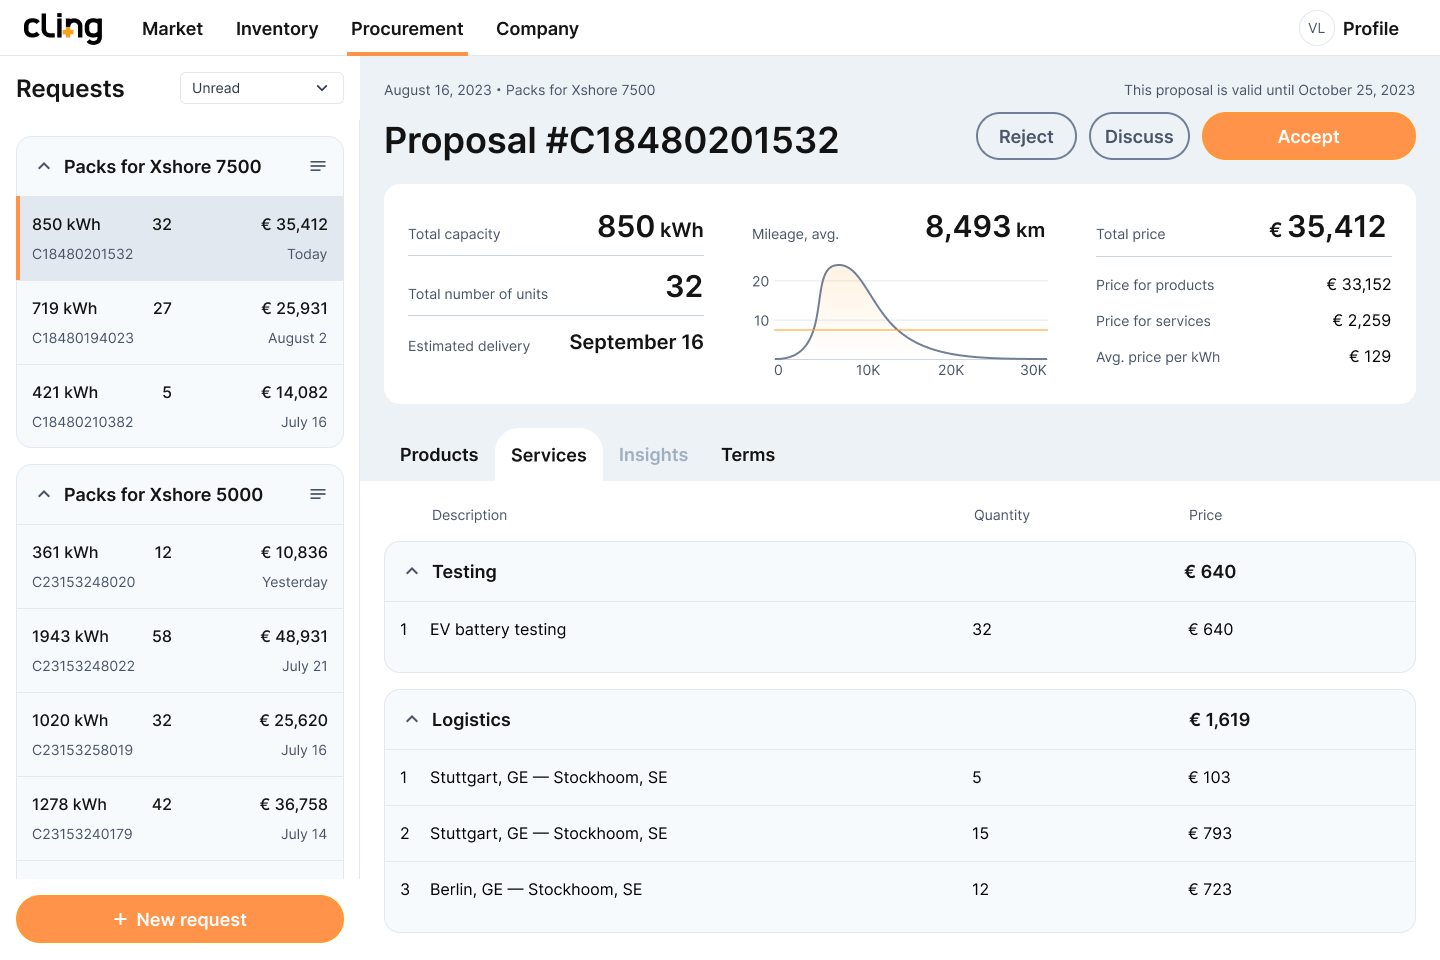Open the Cling logo home link
Viewport: 1440px width, 960px height.
point(63,28)
